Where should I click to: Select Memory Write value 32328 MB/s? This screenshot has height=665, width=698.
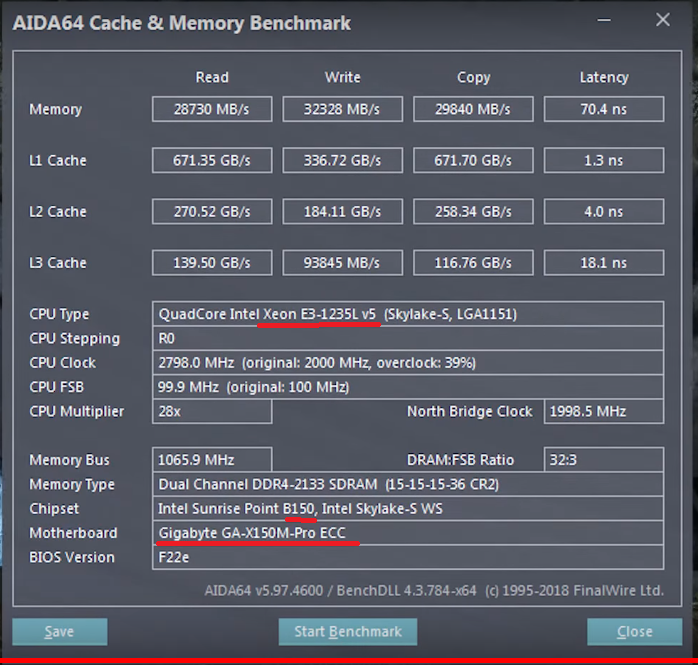coord(342,109)
